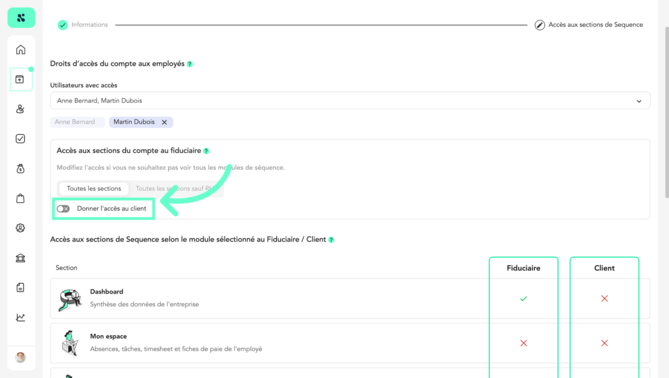
Task: Open the user contacts sidebar icon
Action: [20, 109]
